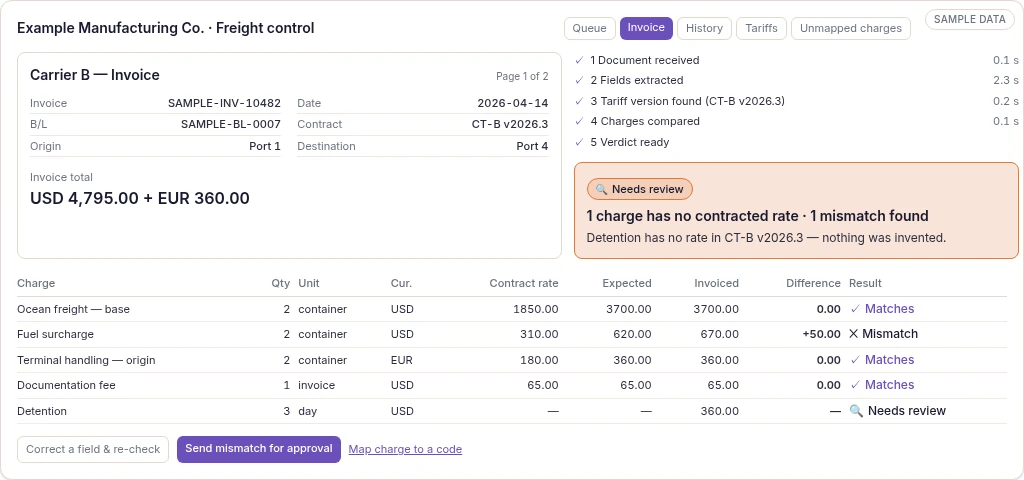The image size is (1024, 480).
Task: Select the Fuel surcharge charge name
Action: [56, 334]
